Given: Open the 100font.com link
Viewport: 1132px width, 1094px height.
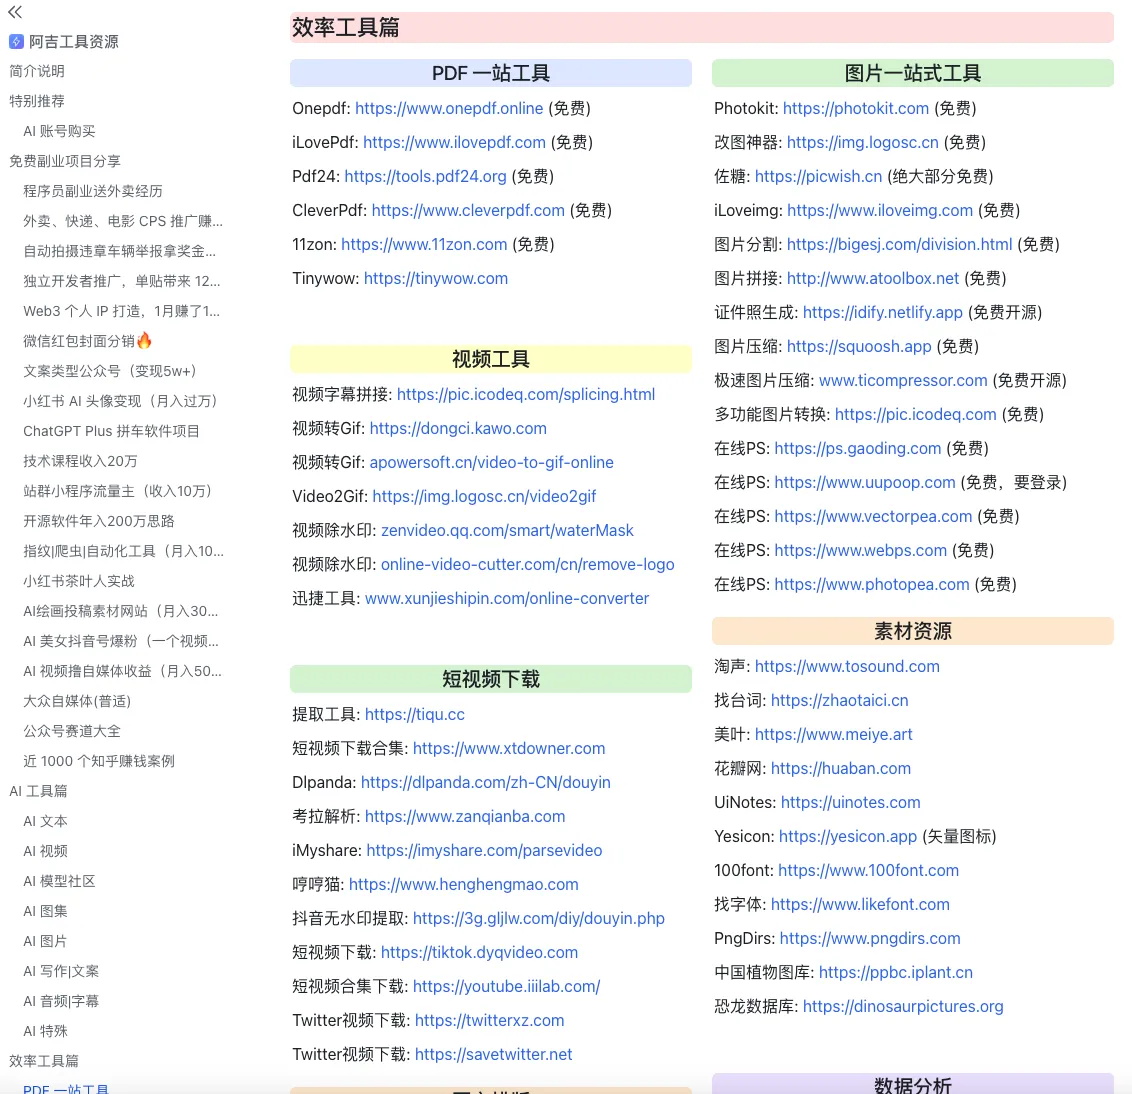Looking at the screenshot, I should (x=868, y=869).
